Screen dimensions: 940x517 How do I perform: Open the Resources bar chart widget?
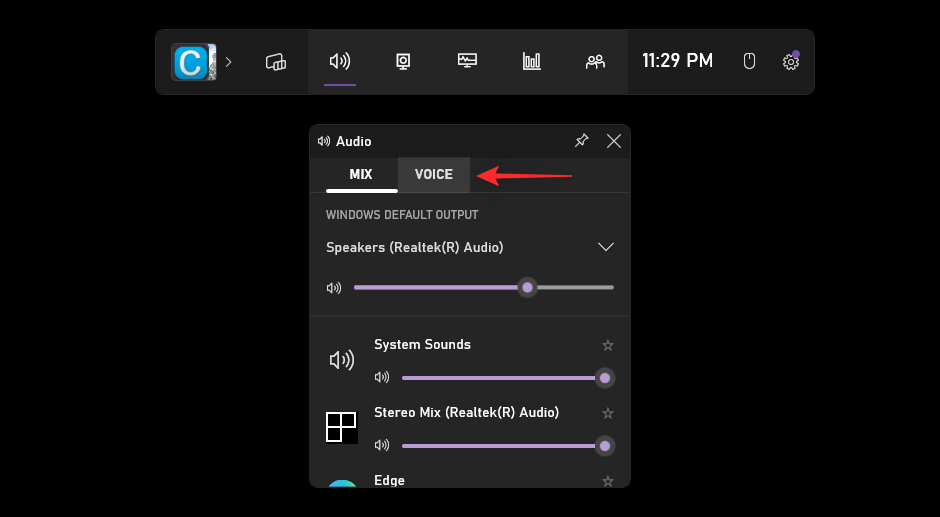pos(531,62)
